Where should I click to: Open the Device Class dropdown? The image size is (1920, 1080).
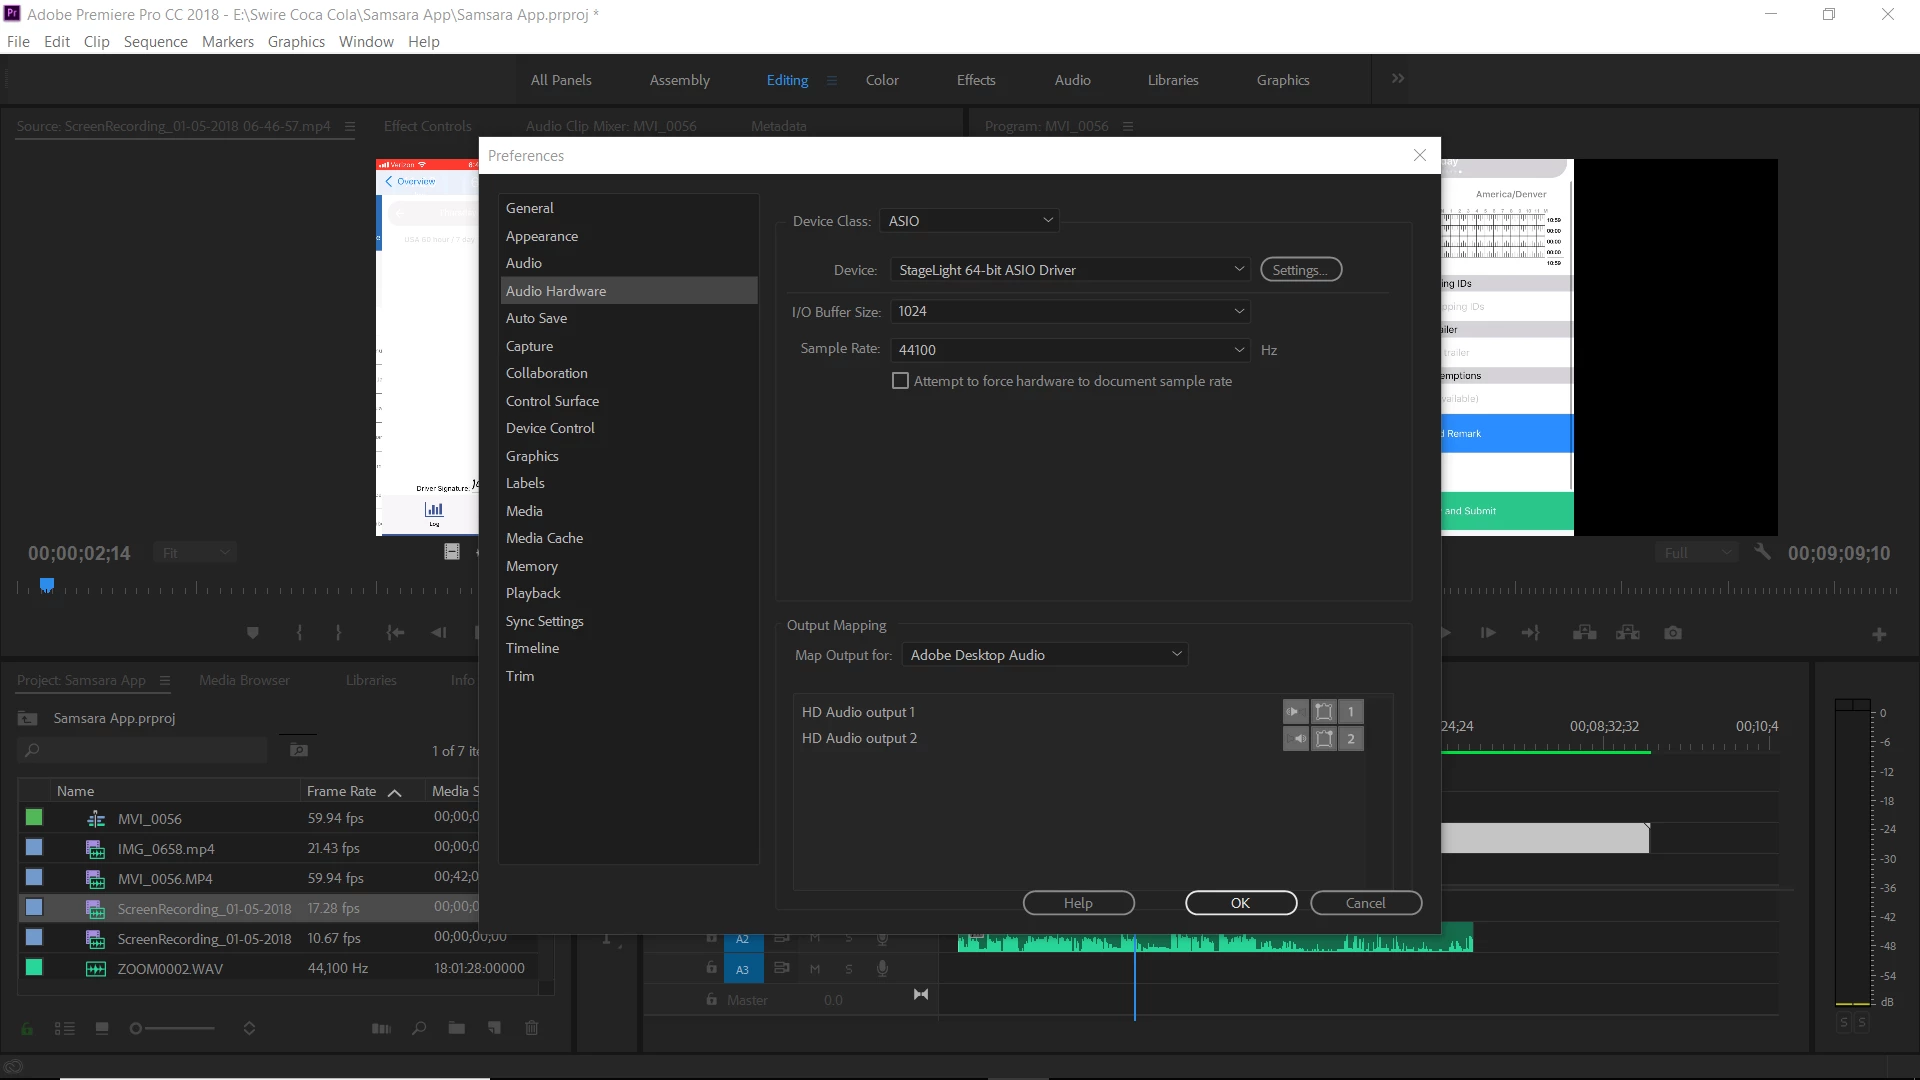(x=969, y=221)
